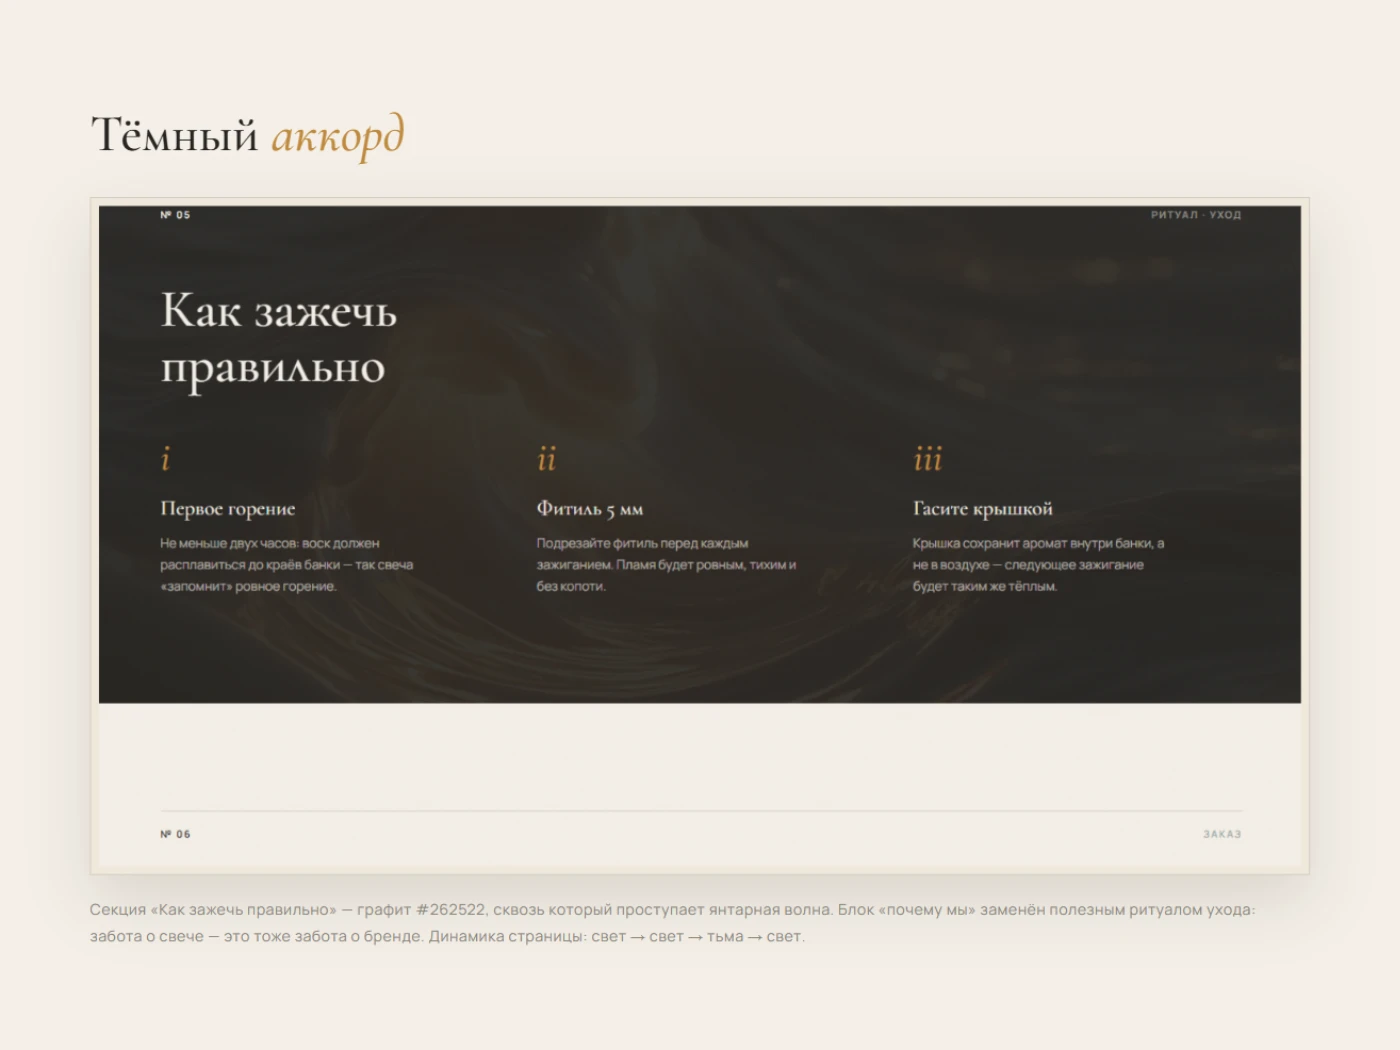This screenshot has height=1050, width=1400.
Task: Click the paragraph starting 'Подрезайте фитиль'
Action: click(x=666, y=565)
